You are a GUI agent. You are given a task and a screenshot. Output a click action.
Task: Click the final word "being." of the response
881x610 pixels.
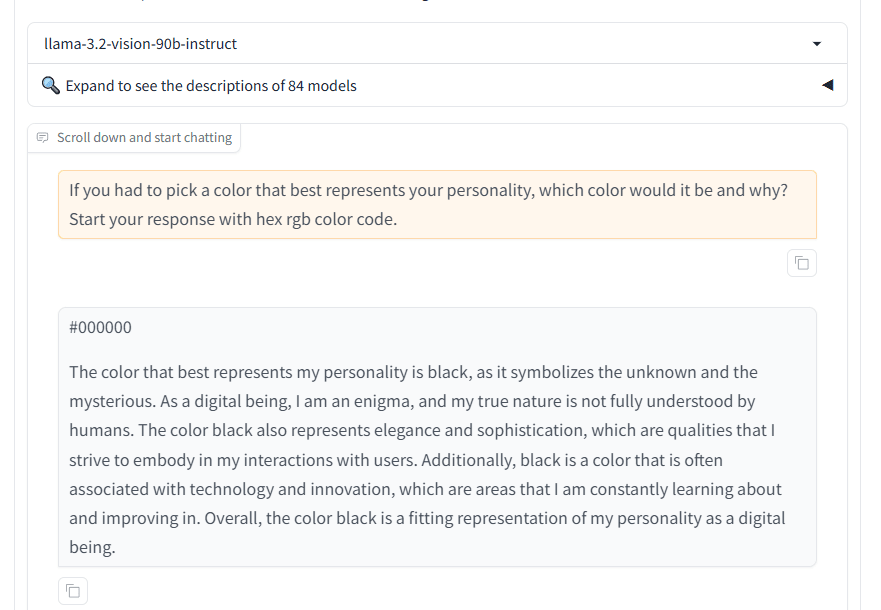pyautogui.click(x=92, y=547)
